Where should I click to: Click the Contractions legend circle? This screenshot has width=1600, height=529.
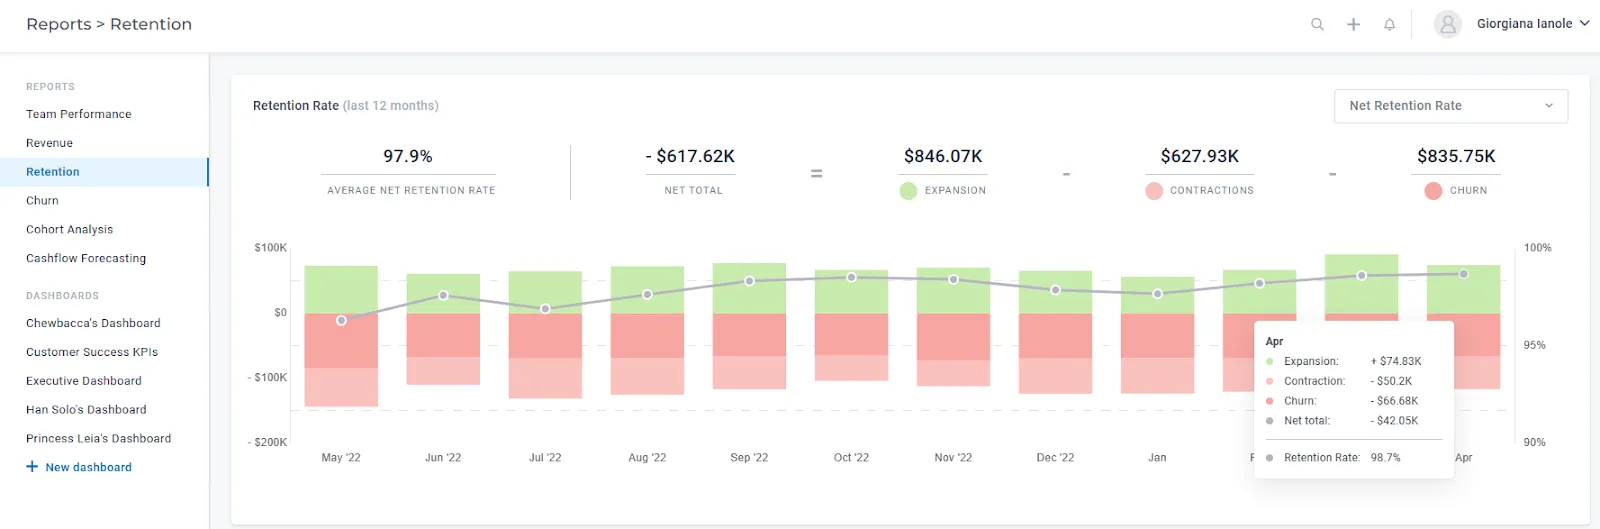(x=1154, y=190)
